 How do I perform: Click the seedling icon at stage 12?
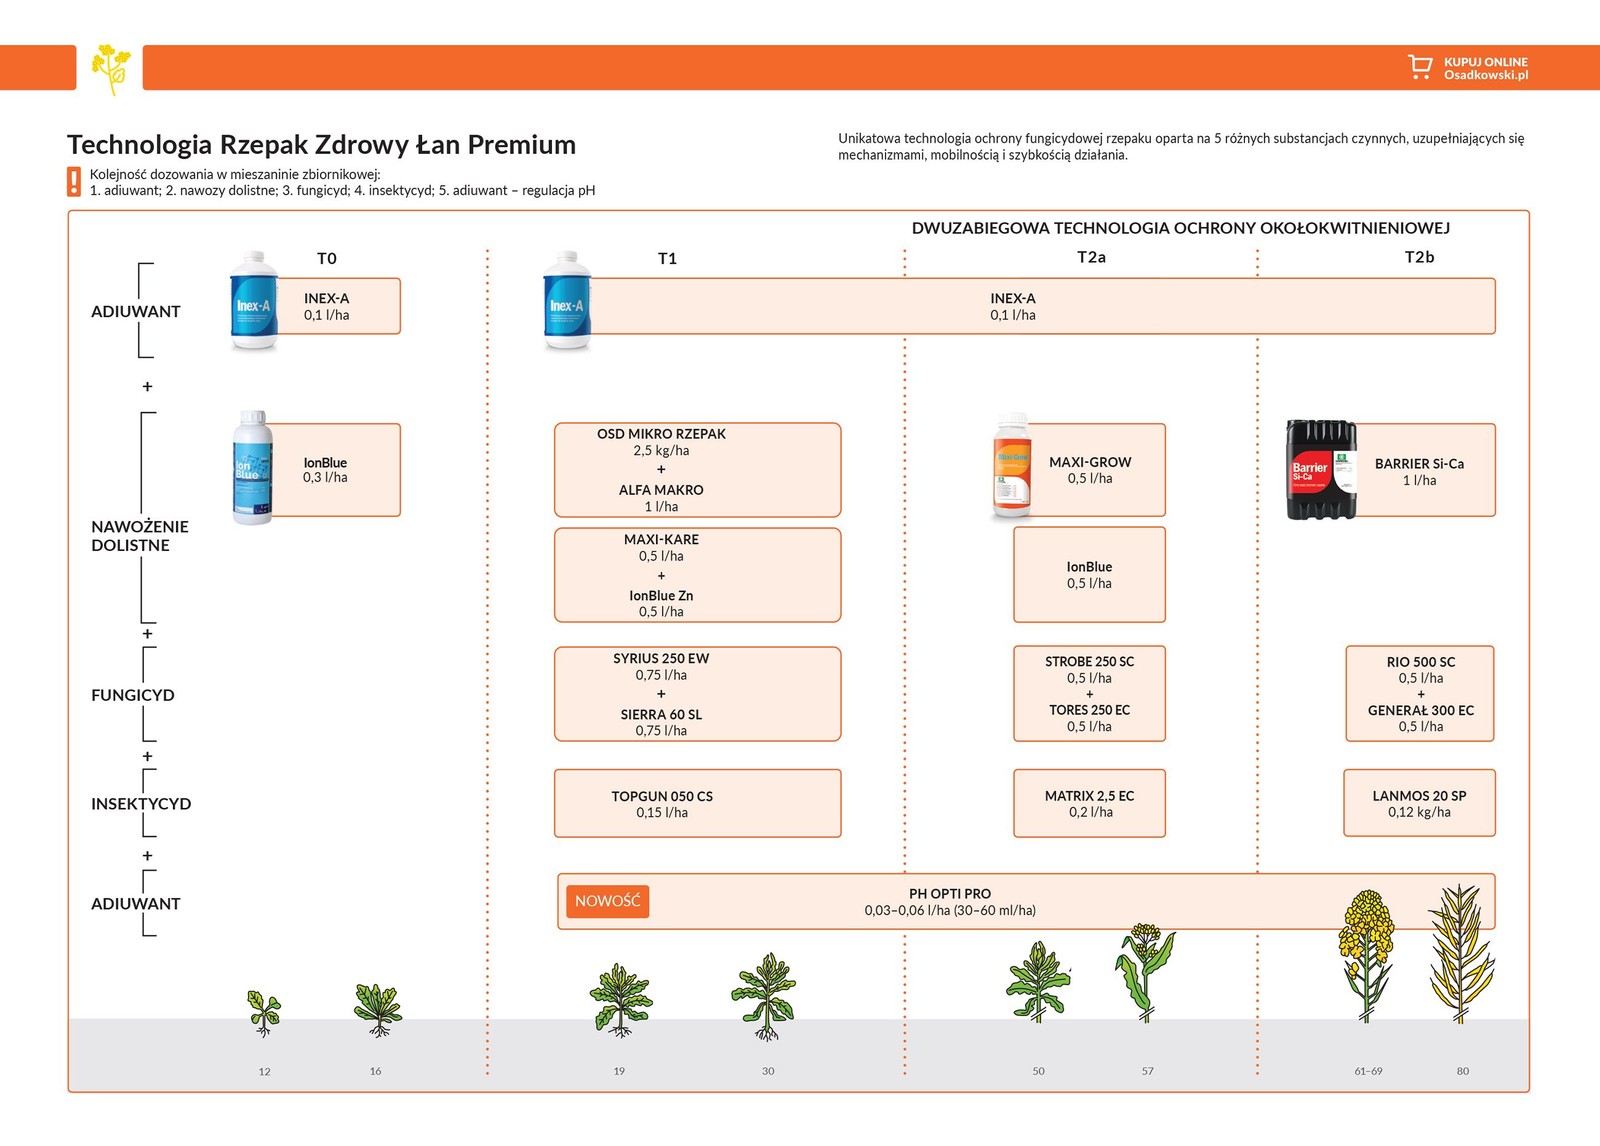click(264, 1012)
